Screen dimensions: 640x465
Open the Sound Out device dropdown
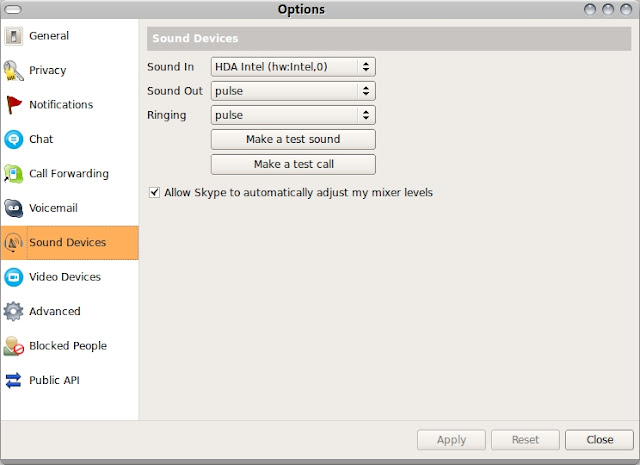[293, 91]
